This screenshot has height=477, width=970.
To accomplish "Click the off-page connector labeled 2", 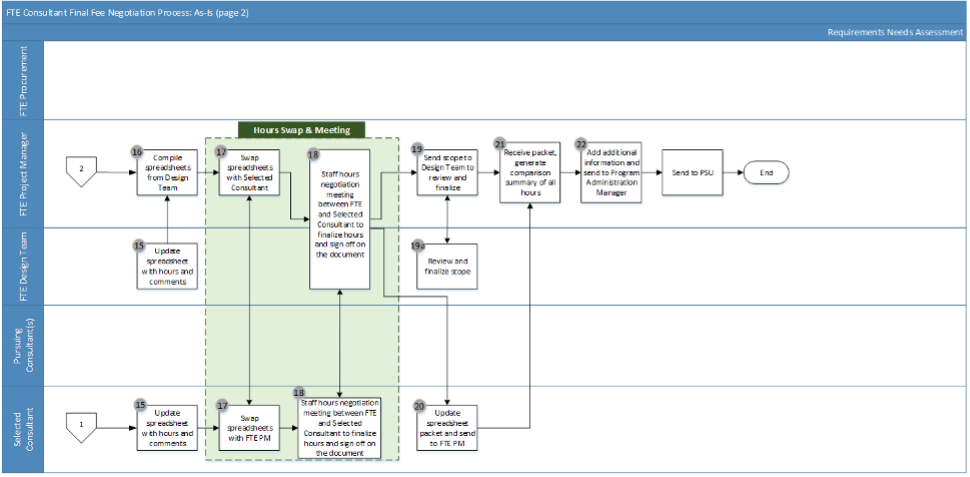I will [x=82, y=171].
